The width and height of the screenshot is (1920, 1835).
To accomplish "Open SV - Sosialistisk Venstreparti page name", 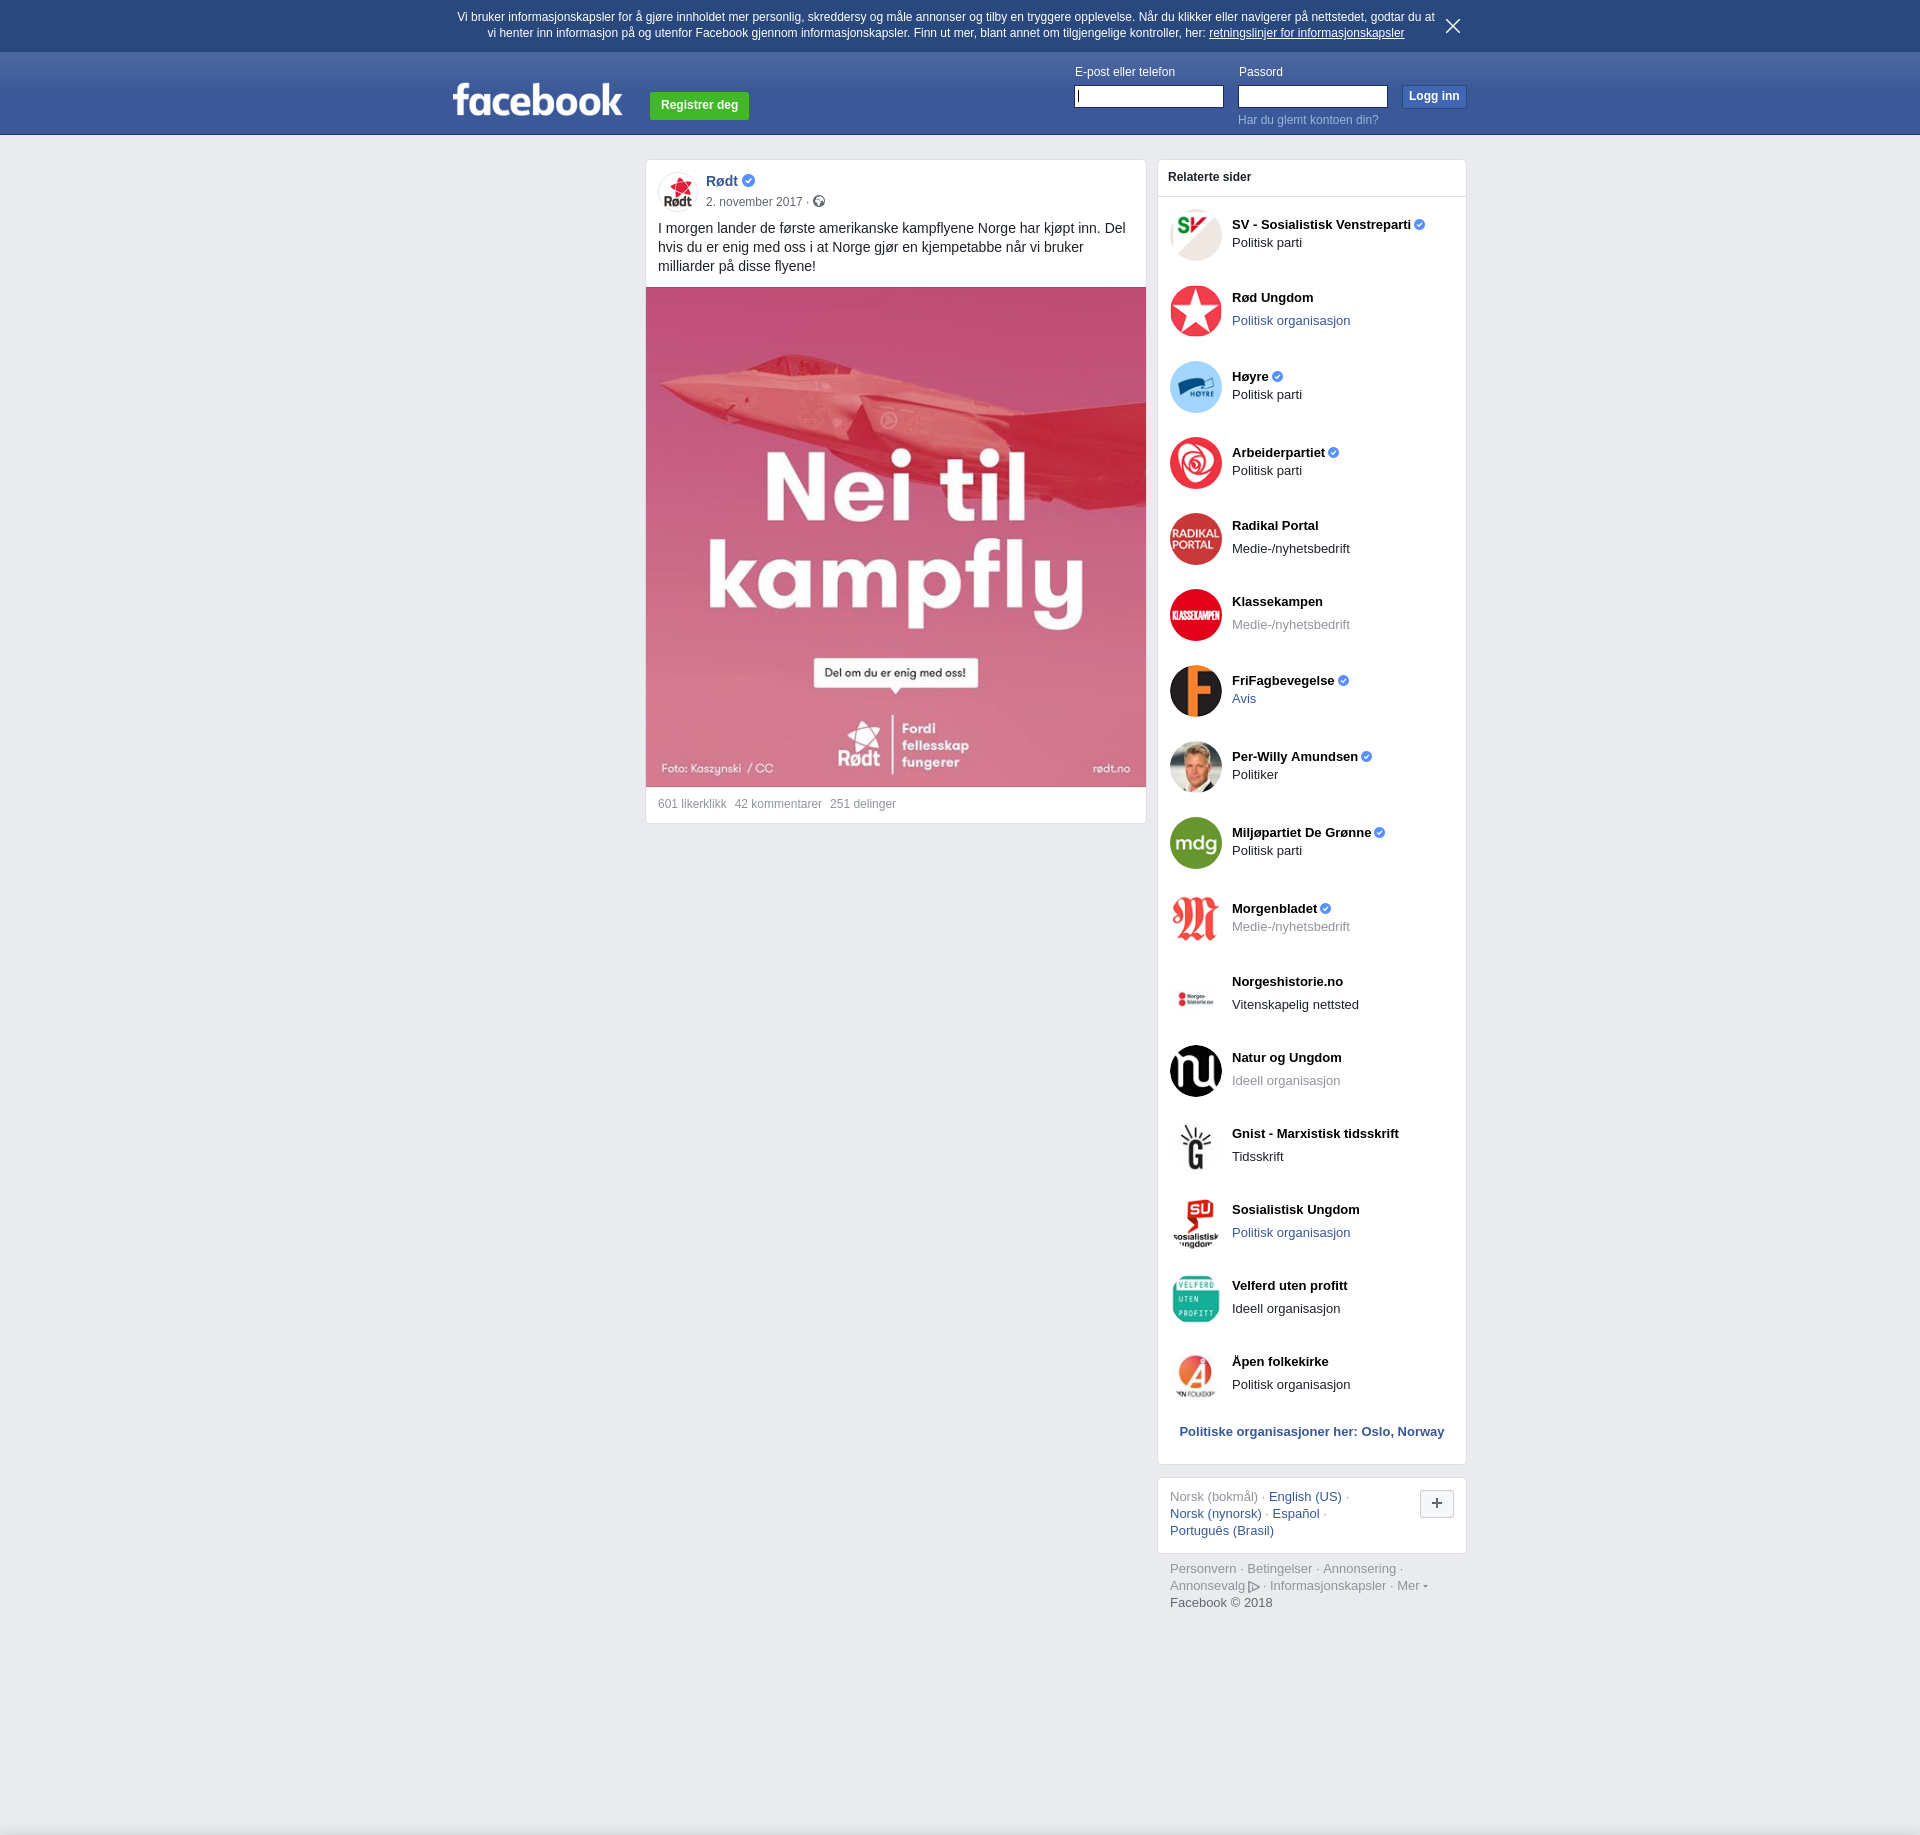I will point(1321,225).
